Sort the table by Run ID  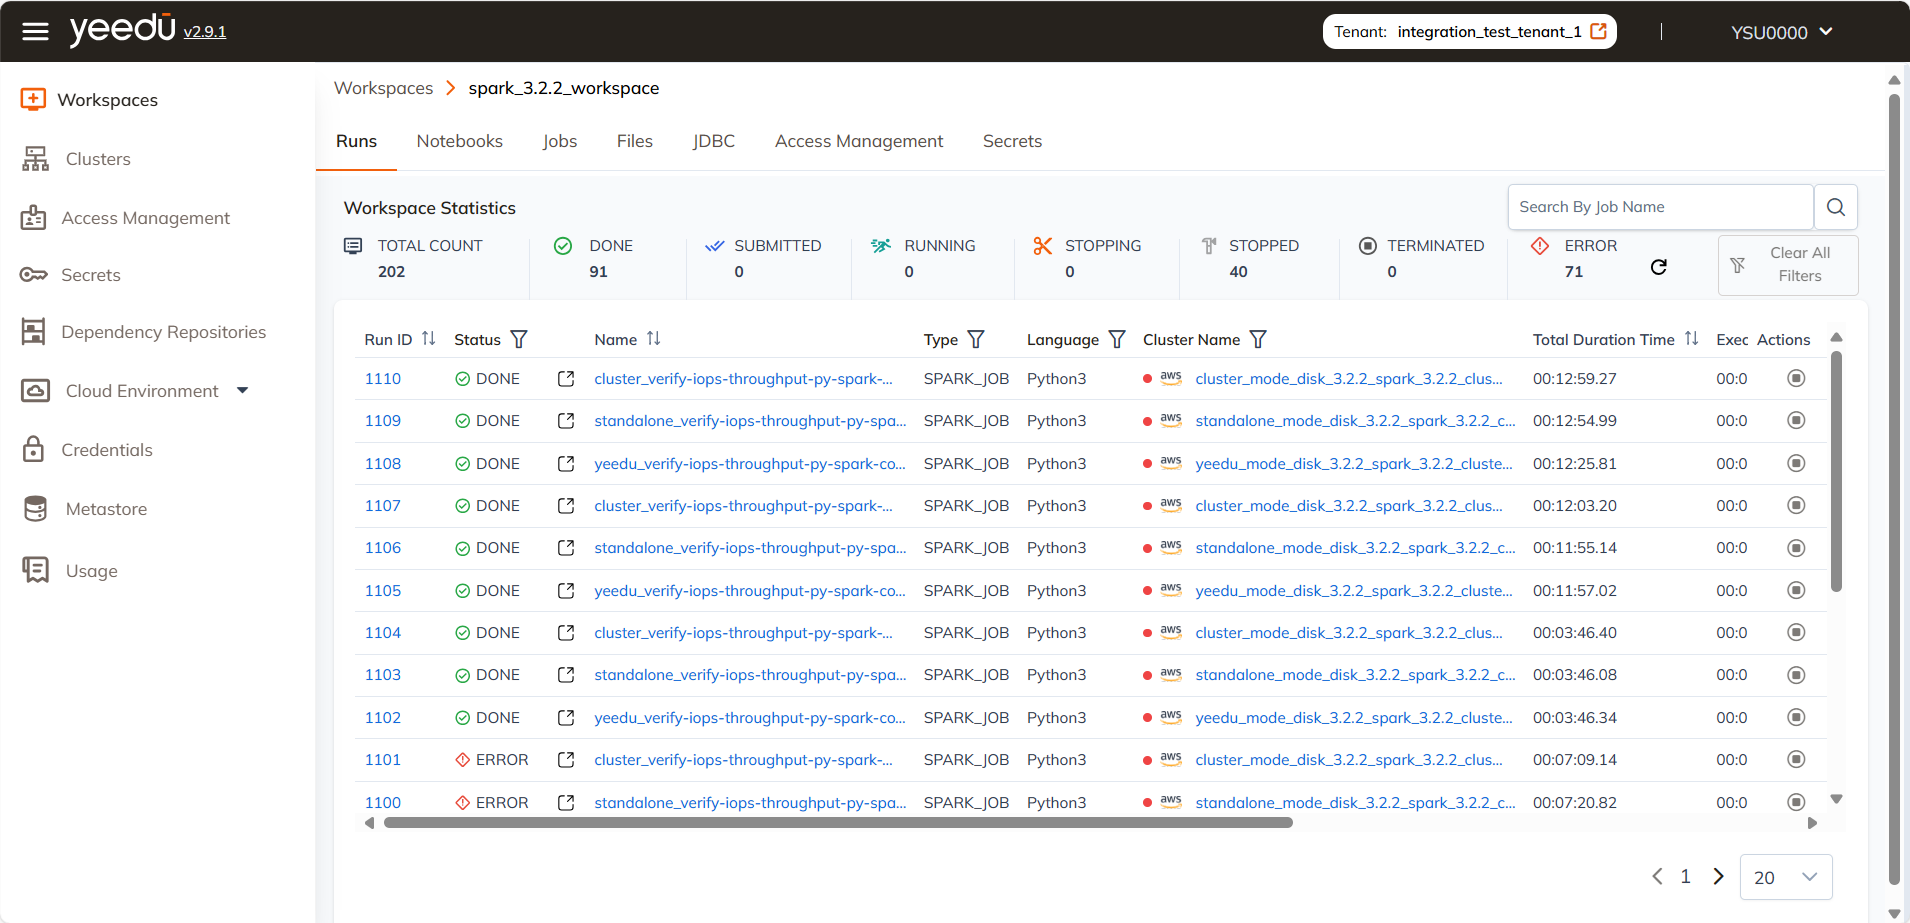tap(428, 339)
